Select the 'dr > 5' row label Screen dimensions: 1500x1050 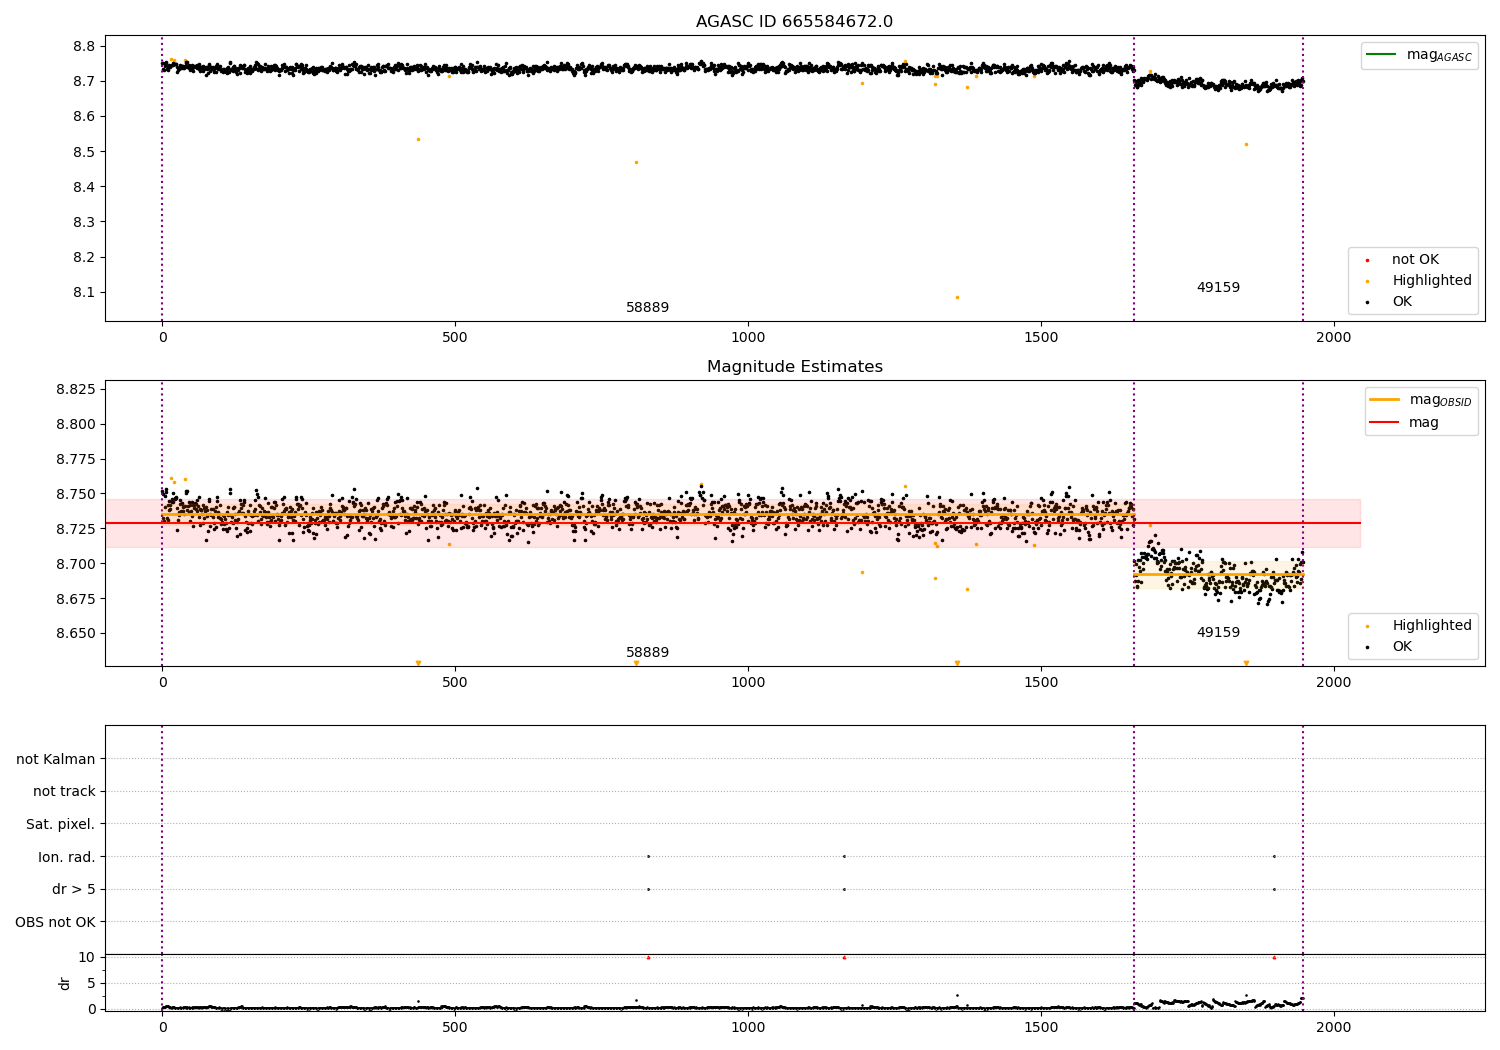pyautogui.click(x=74, y=890)
